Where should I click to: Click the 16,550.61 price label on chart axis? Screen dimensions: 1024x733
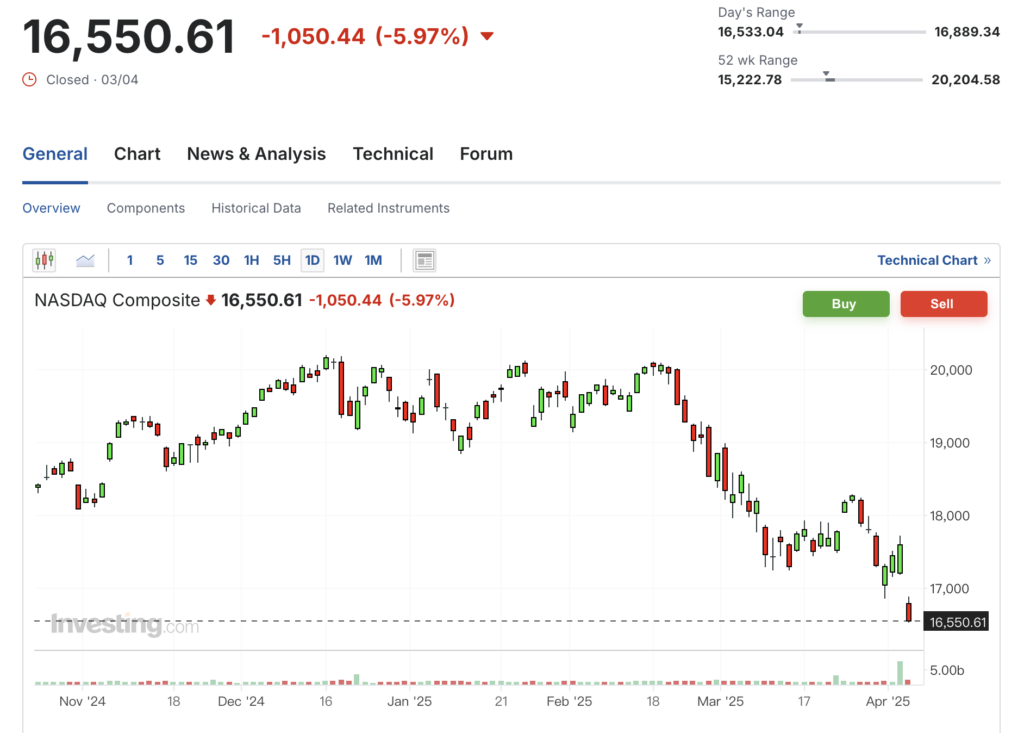956,622
